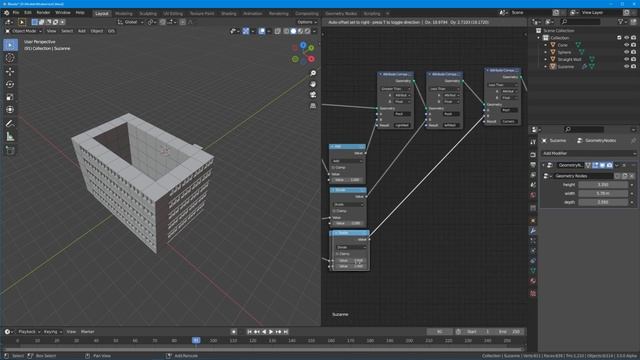
Task: Switch to the Geometry Nodes workspace tab
Action: [341, 13]
